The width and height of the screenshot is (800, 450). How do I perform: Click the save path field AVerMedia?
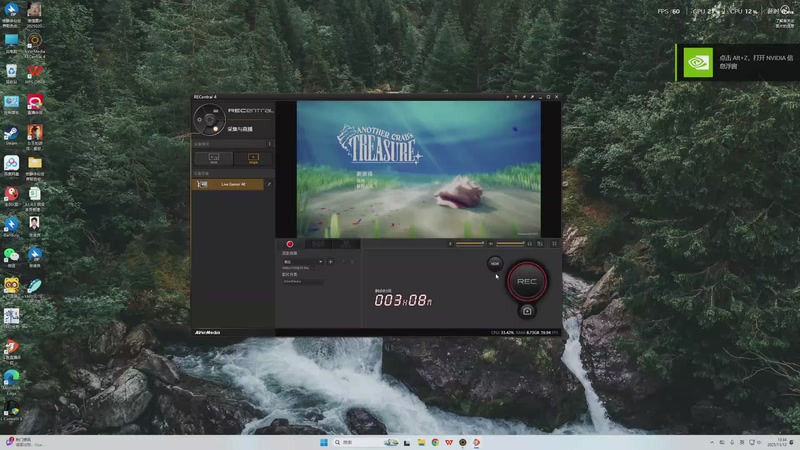pos(303,281)
